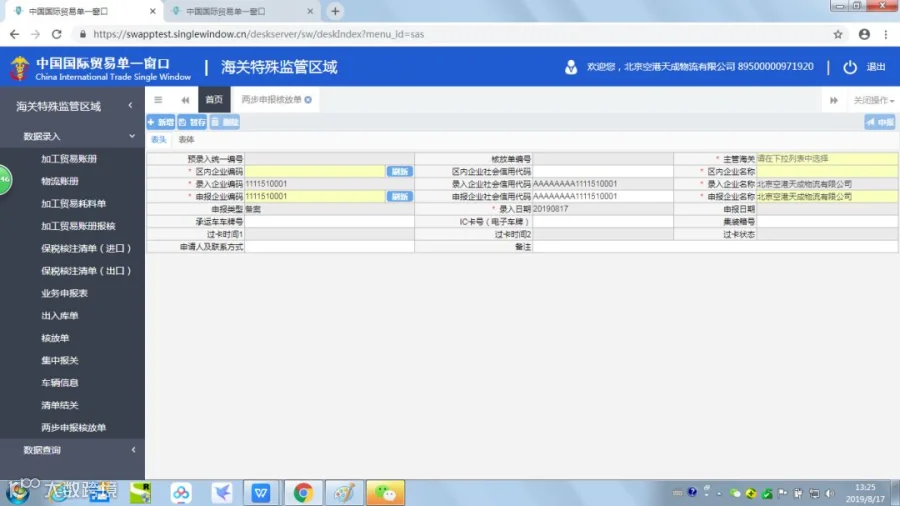Close the 两步申报核放单 tab
This screenshot has height=506, width=900.
pos(308,100)
